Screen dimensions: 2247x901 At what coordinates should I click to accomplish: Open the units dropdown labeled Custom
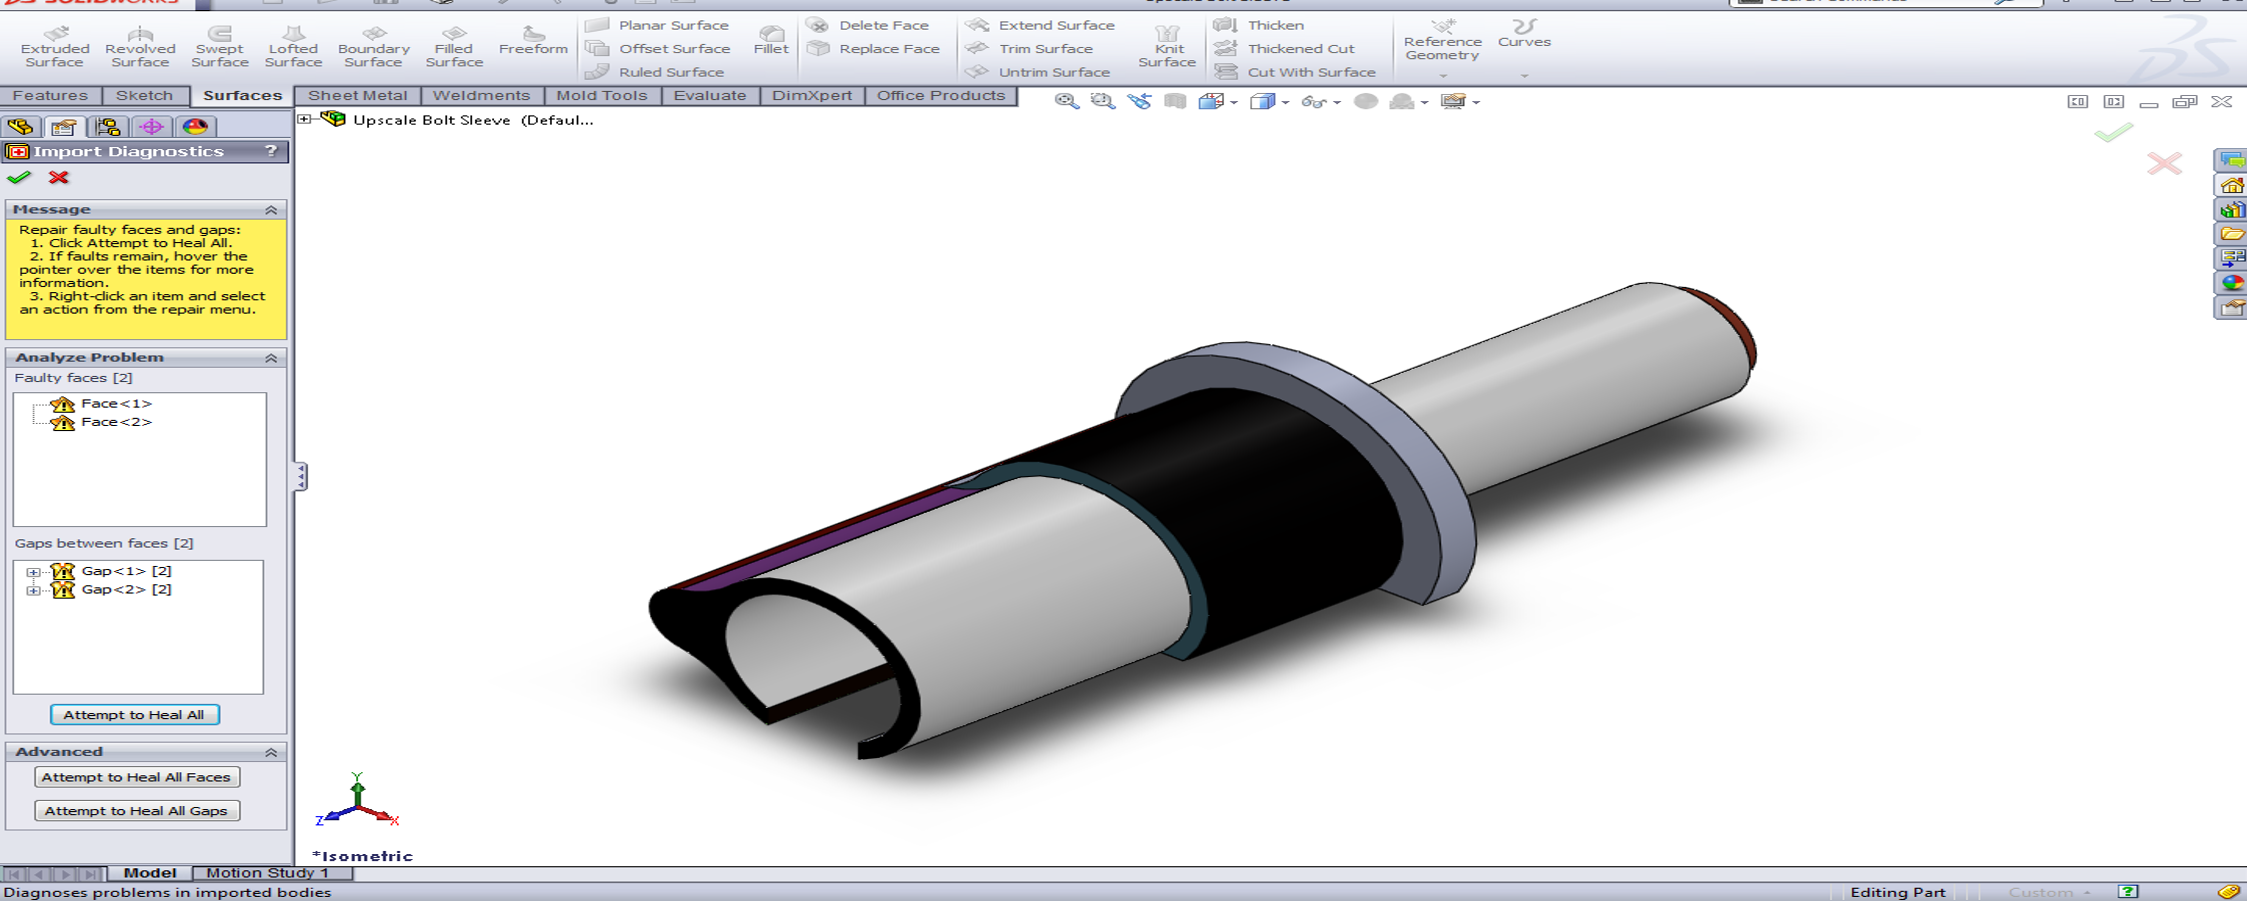tap(2049, 892)
